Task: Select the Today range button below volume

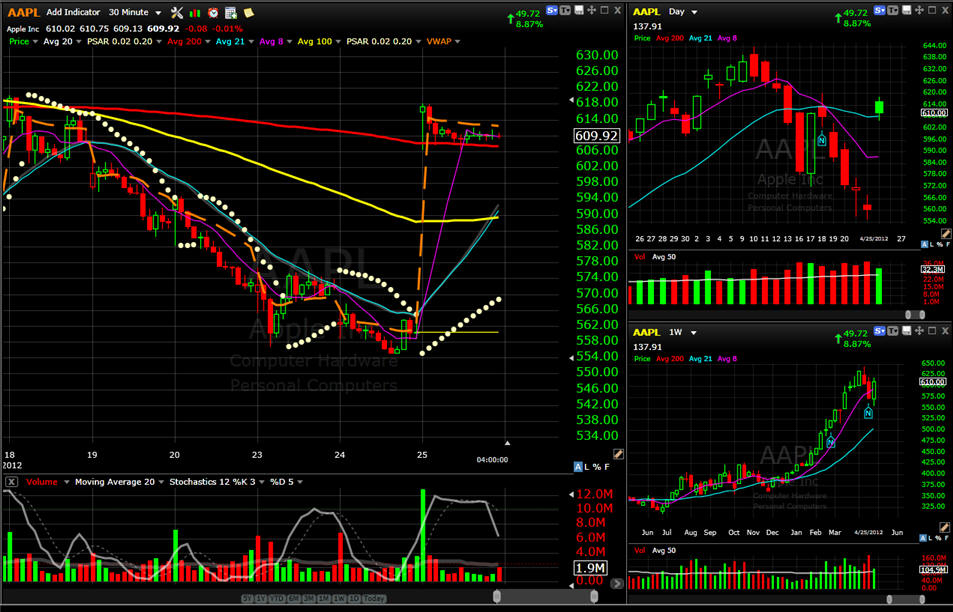Action: [374, 599]
